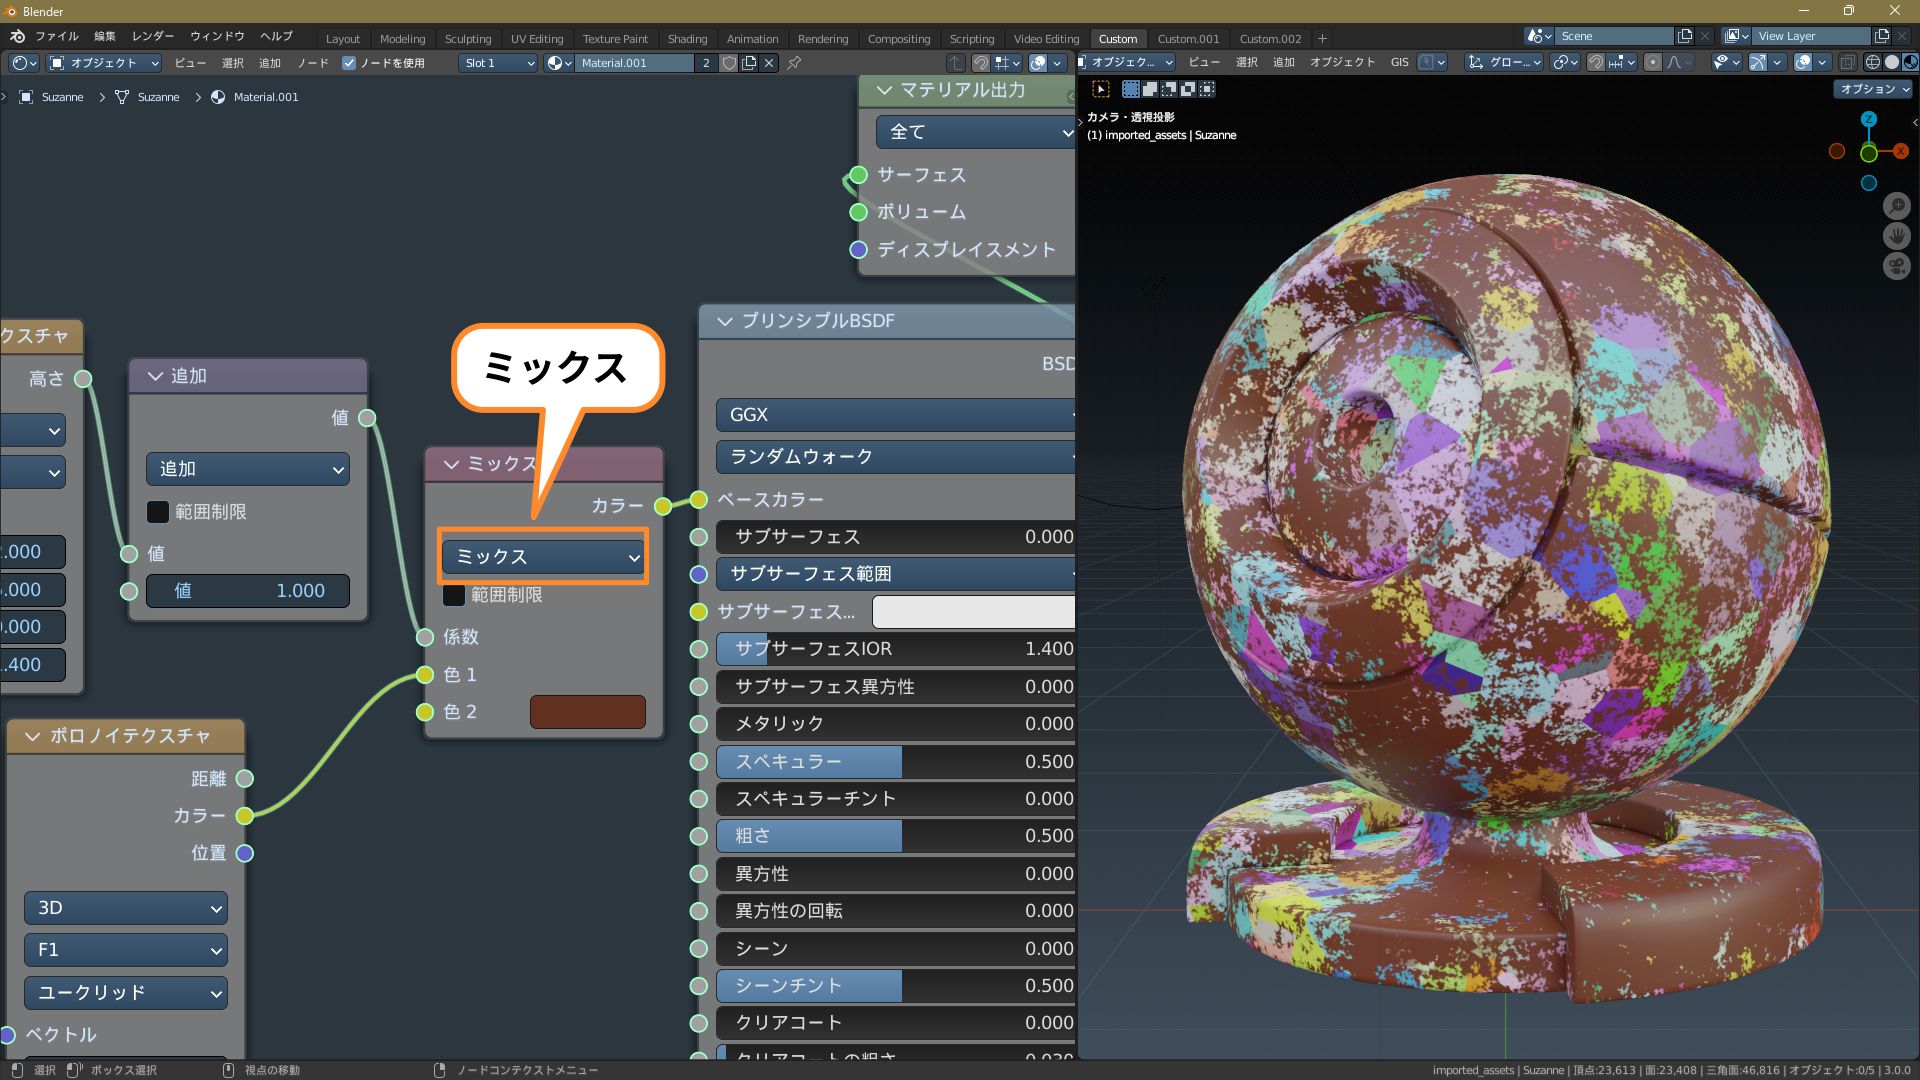Screen dimensions: 1920x1080
Task: Click the red X axis gizmo
Action: [x=1901, y=151]
